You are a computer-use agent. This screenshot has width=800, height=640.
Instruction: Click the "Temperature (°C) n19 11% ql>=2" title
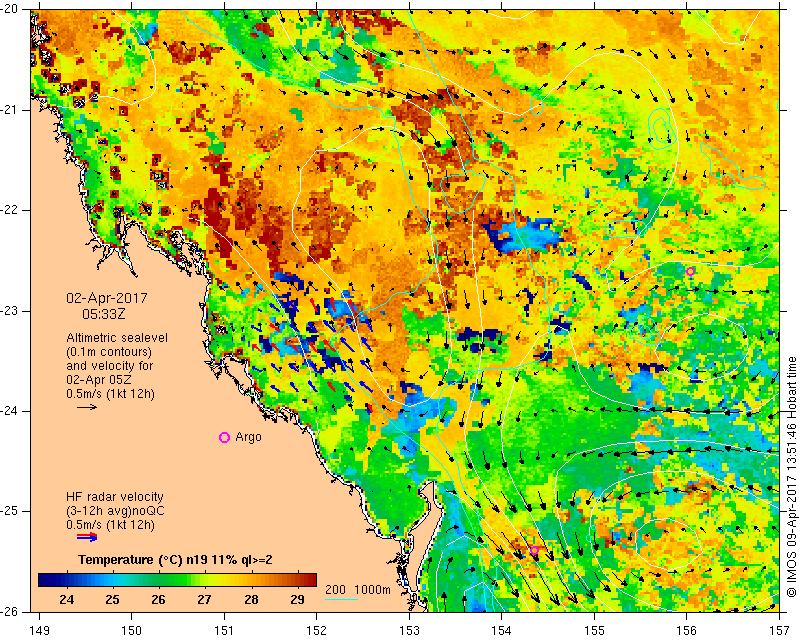click(175, 560)
